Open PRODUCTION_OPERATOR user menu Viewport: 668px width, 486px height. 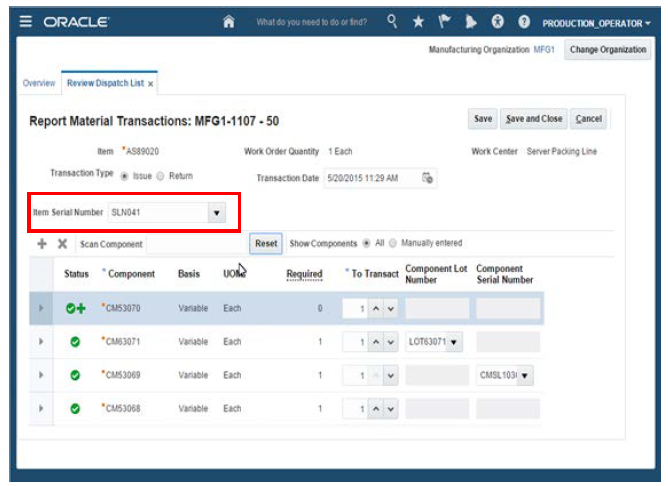coord(596,23)
